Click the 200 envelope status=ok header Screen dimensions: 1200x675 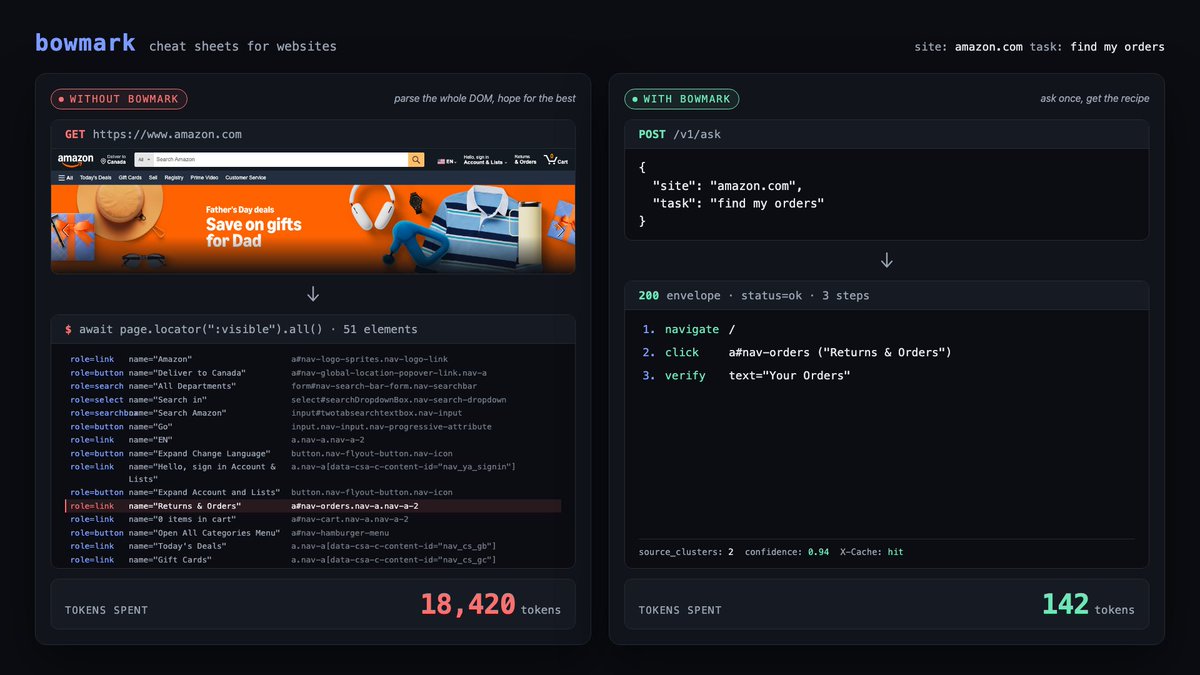[754, 296]
